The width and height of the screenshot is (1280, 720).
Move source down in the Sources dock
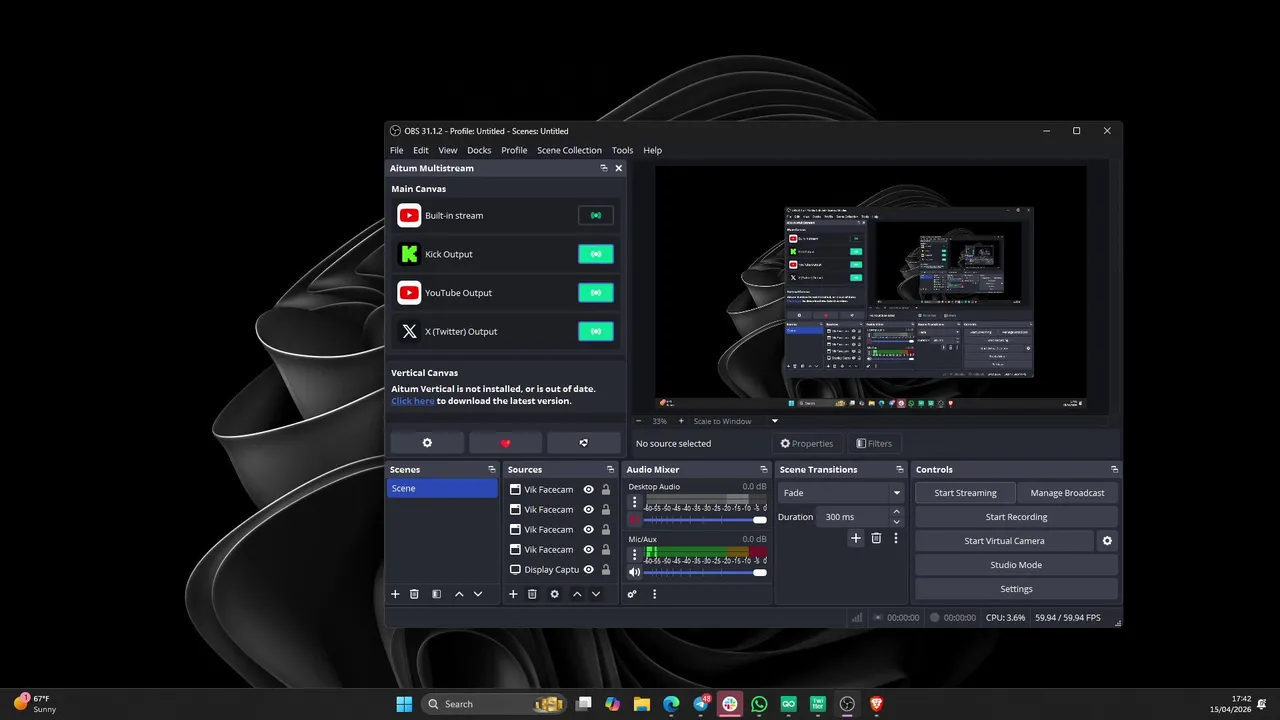596,594
